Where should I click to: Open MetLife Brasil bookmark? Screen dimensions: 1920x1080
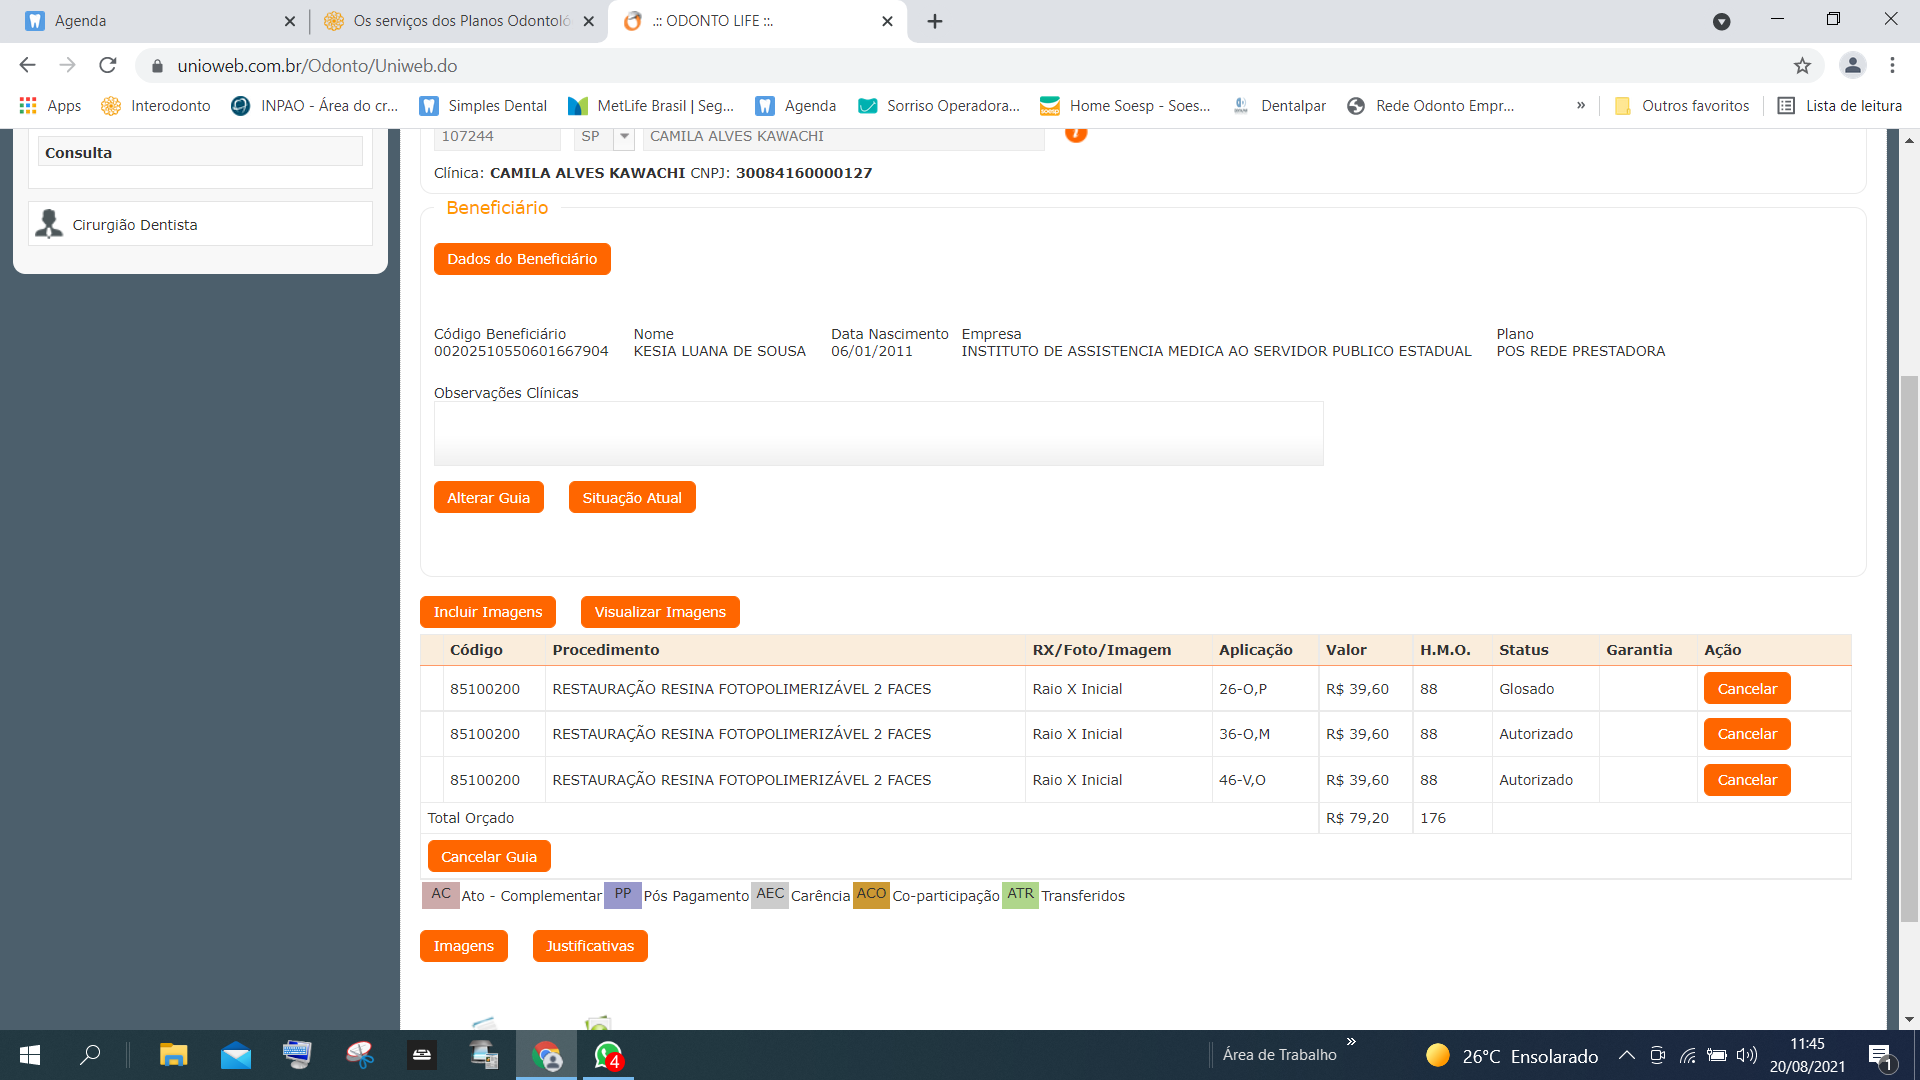tap(651, 106)
